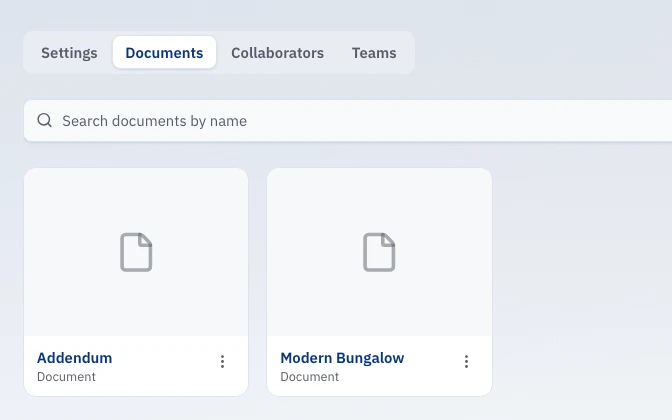
Task: Open the Modern Bungalow document thumbnail
Action: [x=379, y=252]
